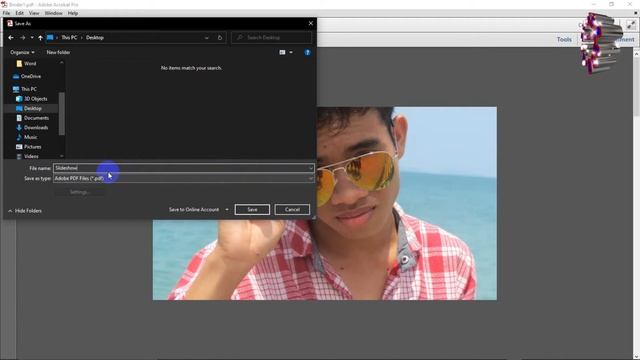This screenshot has width=640, height=360.
Task: Open Music folder in navigation pane
Action: [x=30, y=137]
